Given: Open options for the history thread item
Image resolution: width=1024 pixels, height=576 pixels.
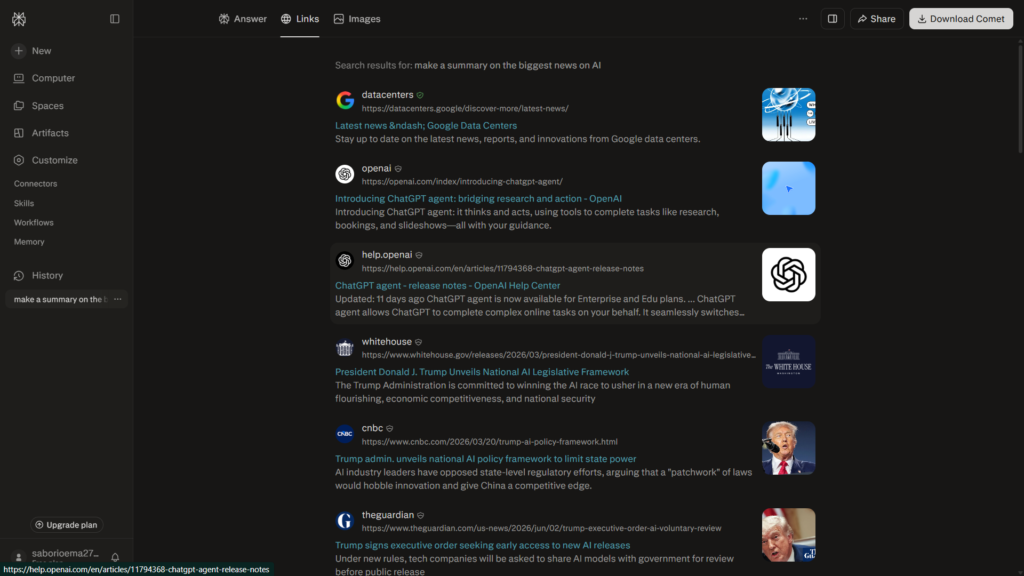Looking at the screenshot, I should pos(118,300).
